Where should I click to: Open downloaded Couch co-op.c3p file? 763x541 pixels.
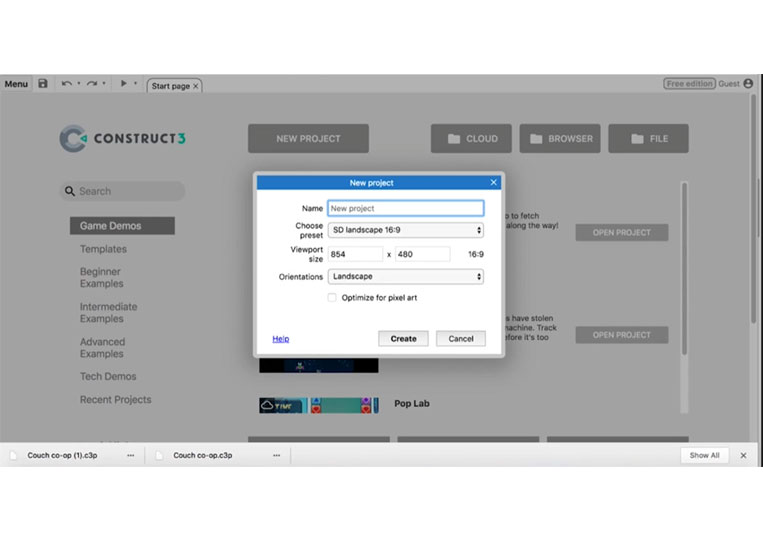(x=203, y=455)
